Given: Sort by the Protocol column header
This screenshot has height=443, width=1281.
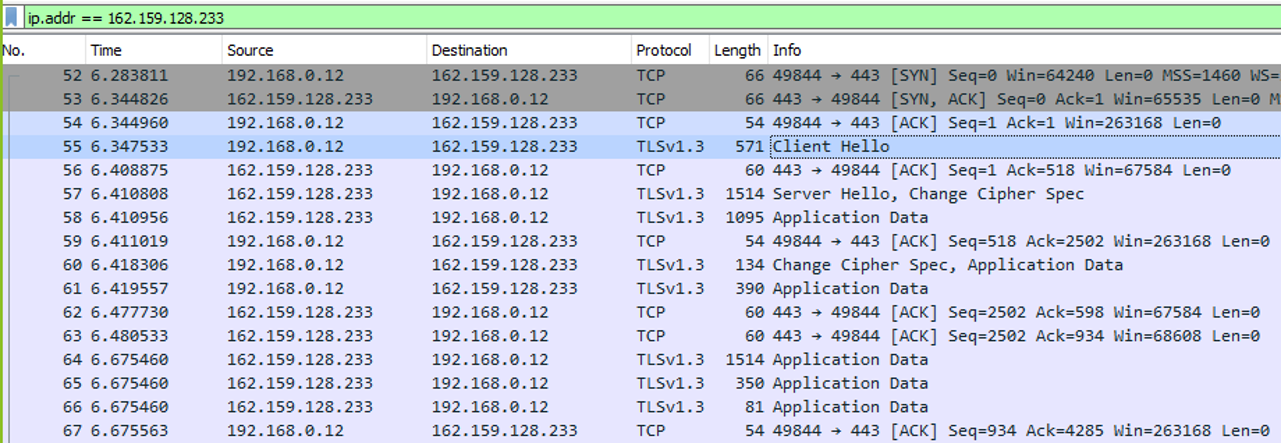Looking at the screenshot, I should [x=669, y=50].
